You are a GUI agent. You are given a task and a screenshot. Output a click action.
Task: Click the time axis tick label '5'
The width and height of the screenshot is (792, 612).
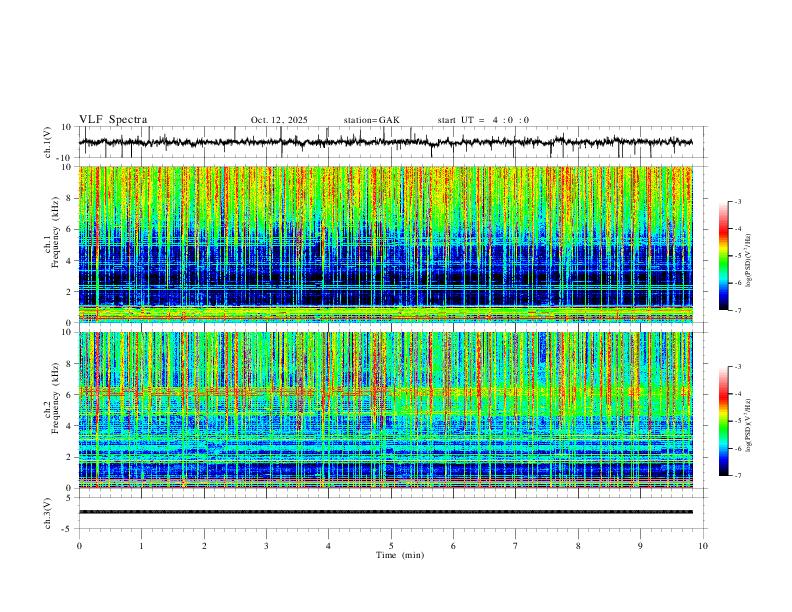tap(391, 546)
